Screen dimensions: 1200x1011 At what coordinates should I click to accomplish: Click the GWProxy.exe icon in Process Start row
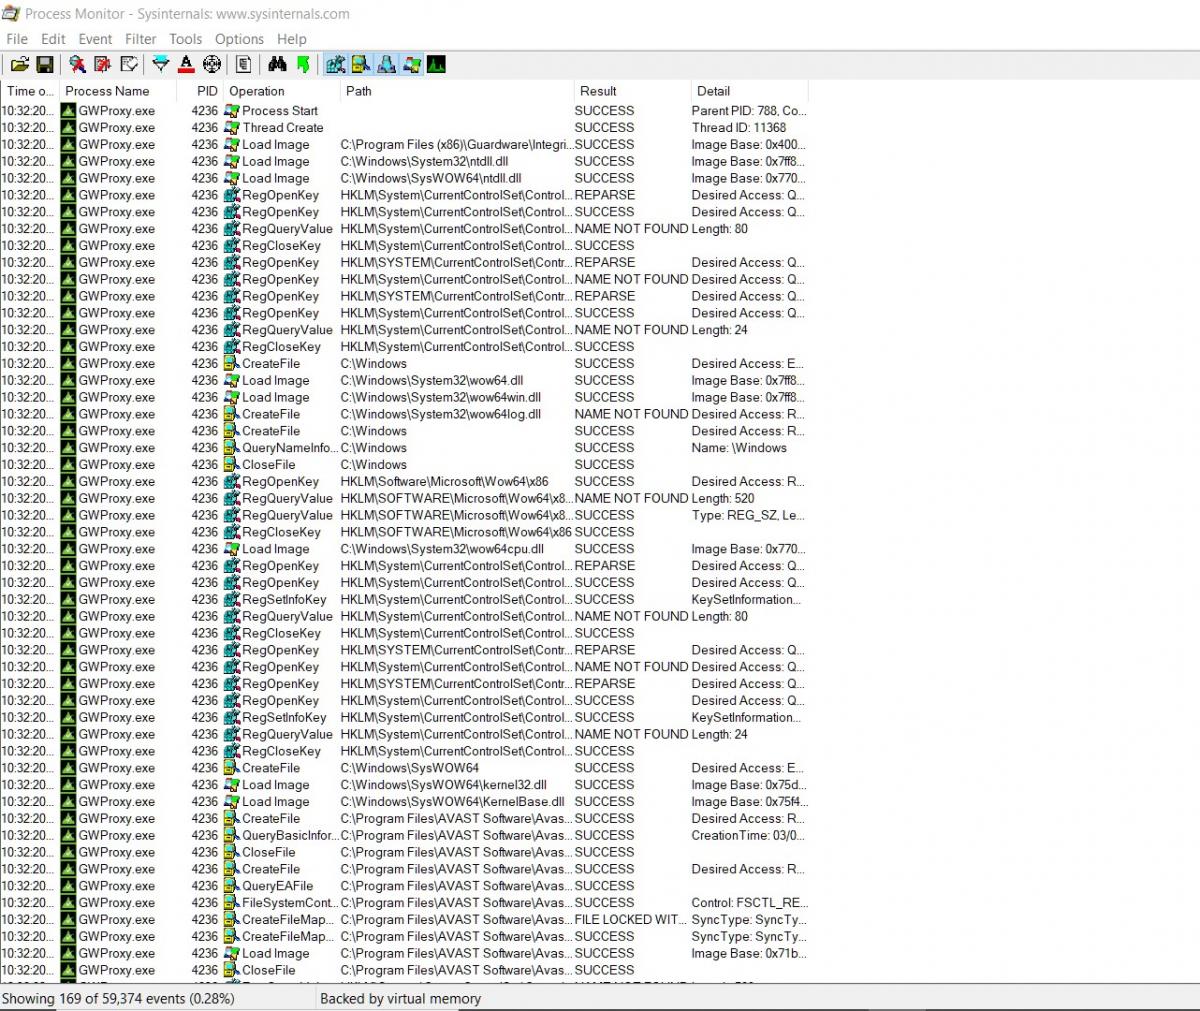69,111
